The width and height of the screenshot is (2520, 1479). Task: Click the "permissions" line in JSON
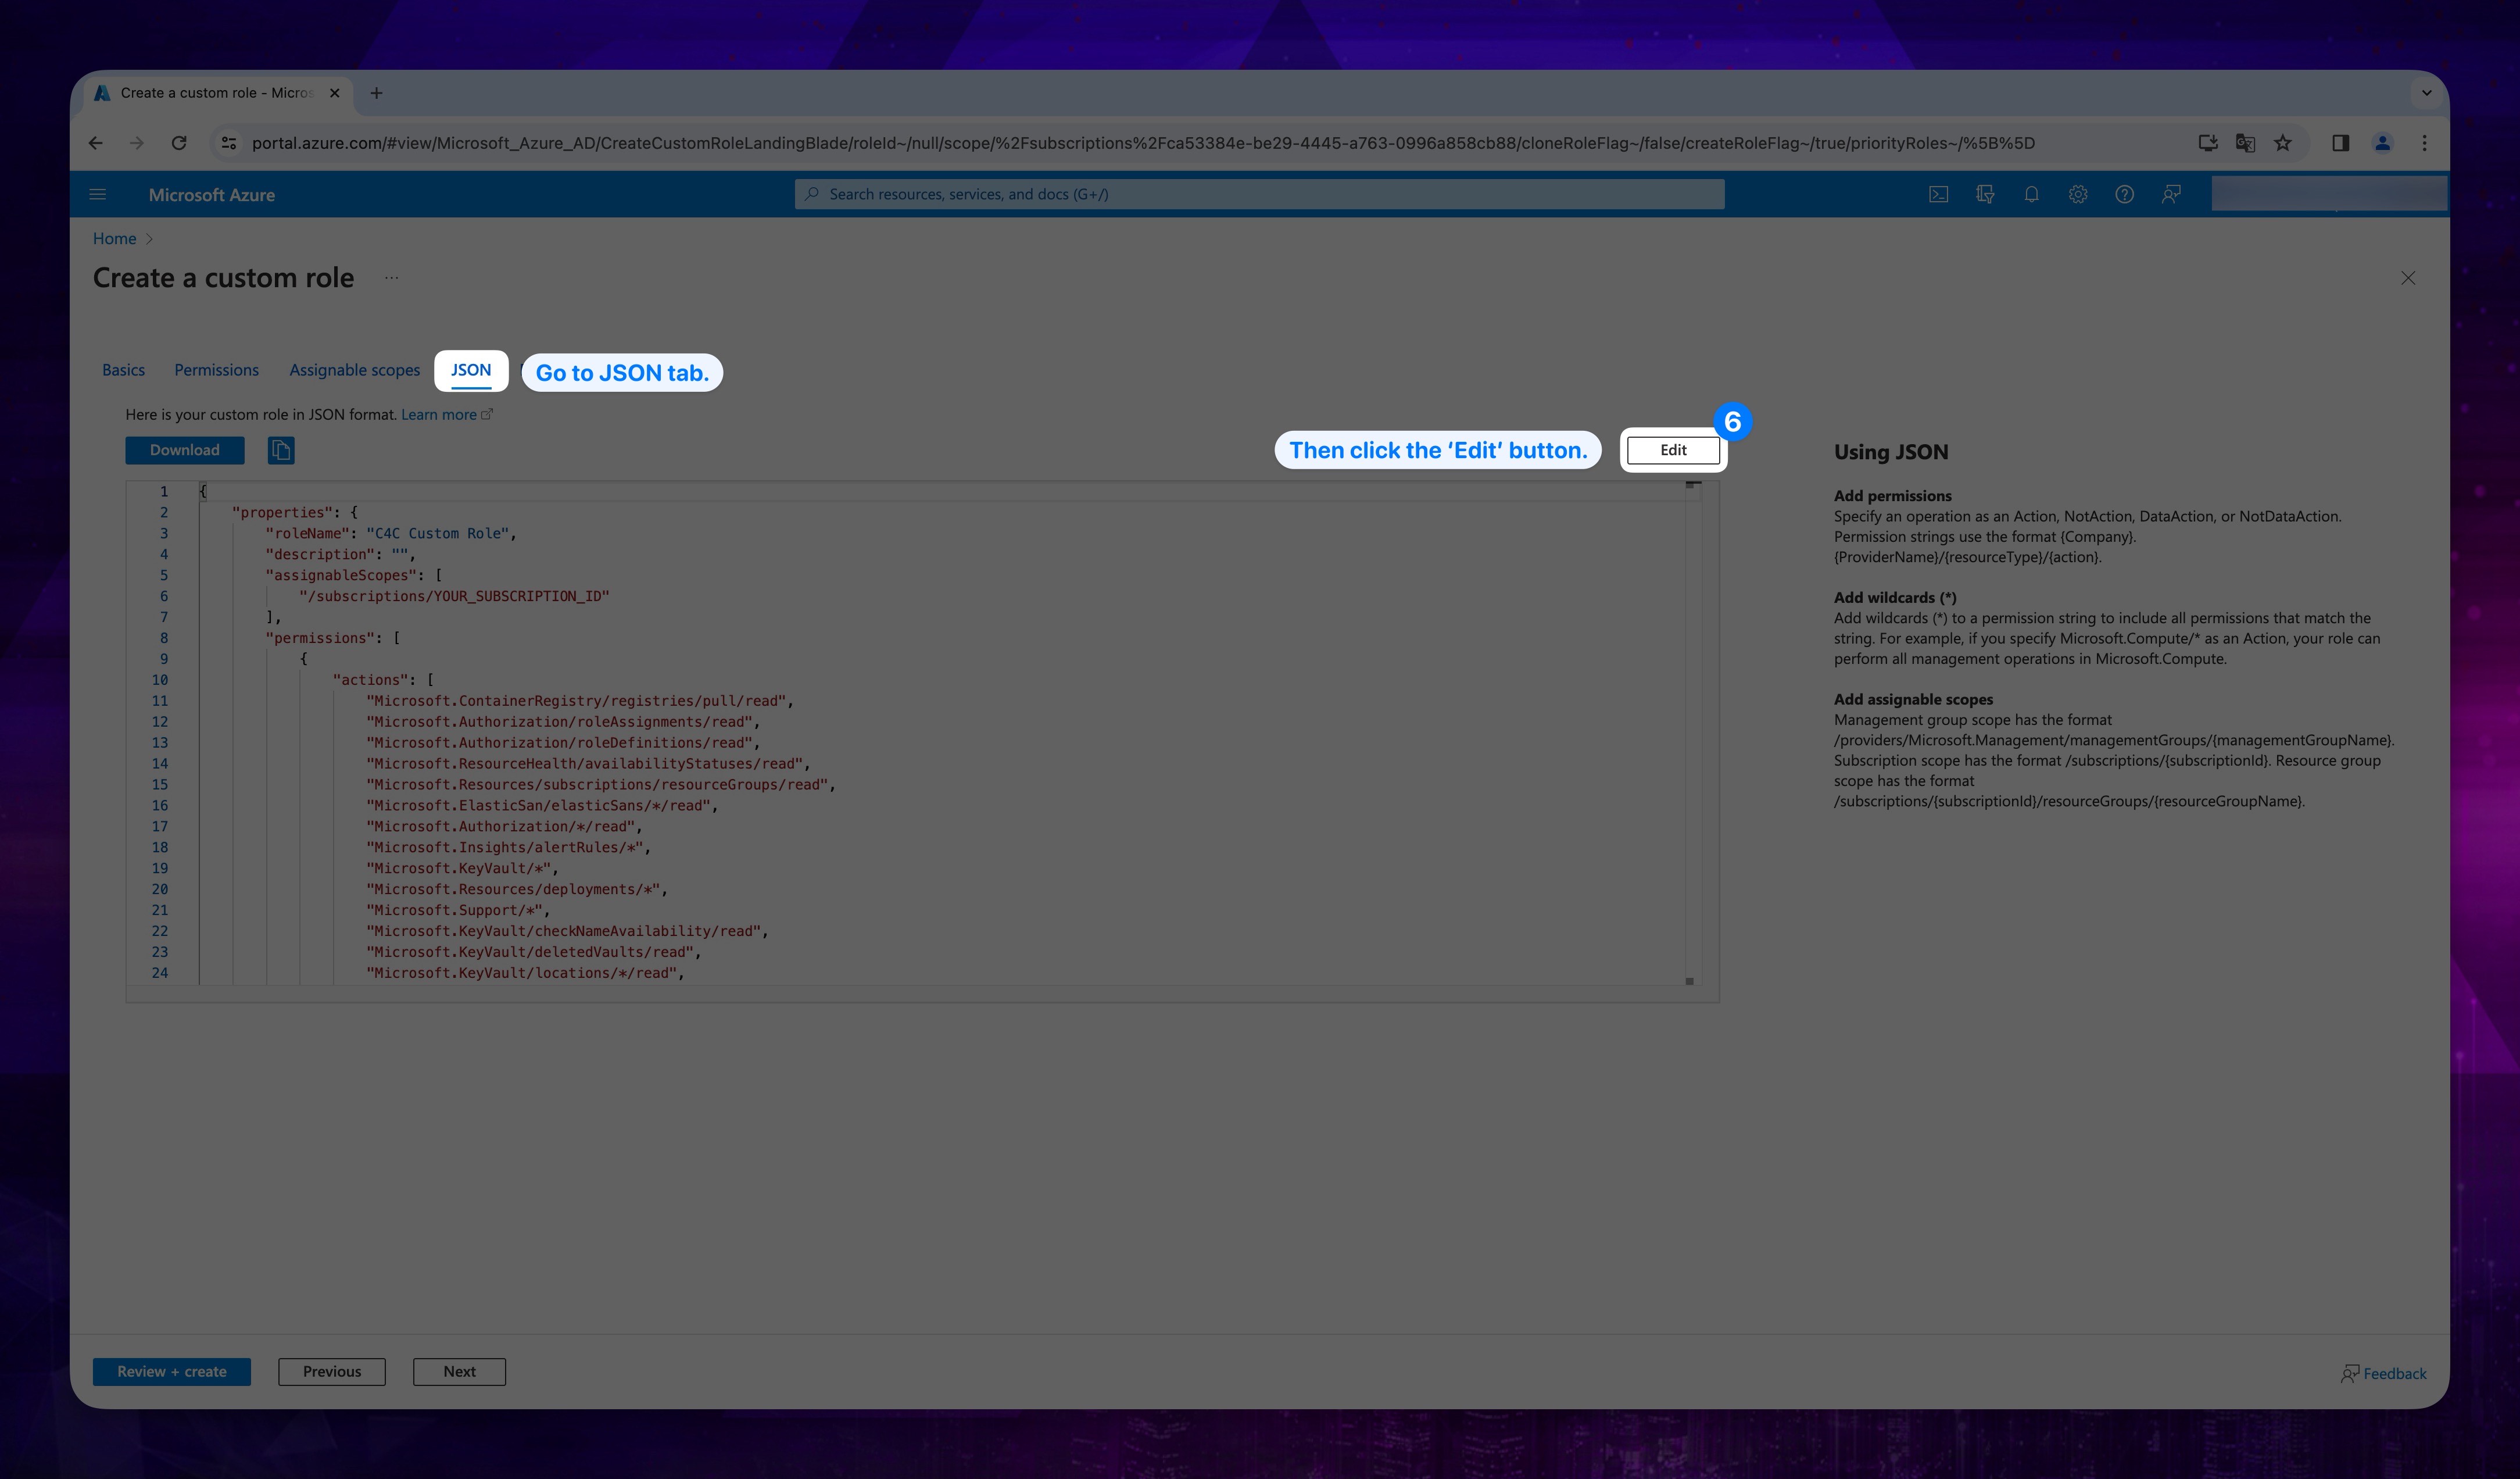coord(333,638)
